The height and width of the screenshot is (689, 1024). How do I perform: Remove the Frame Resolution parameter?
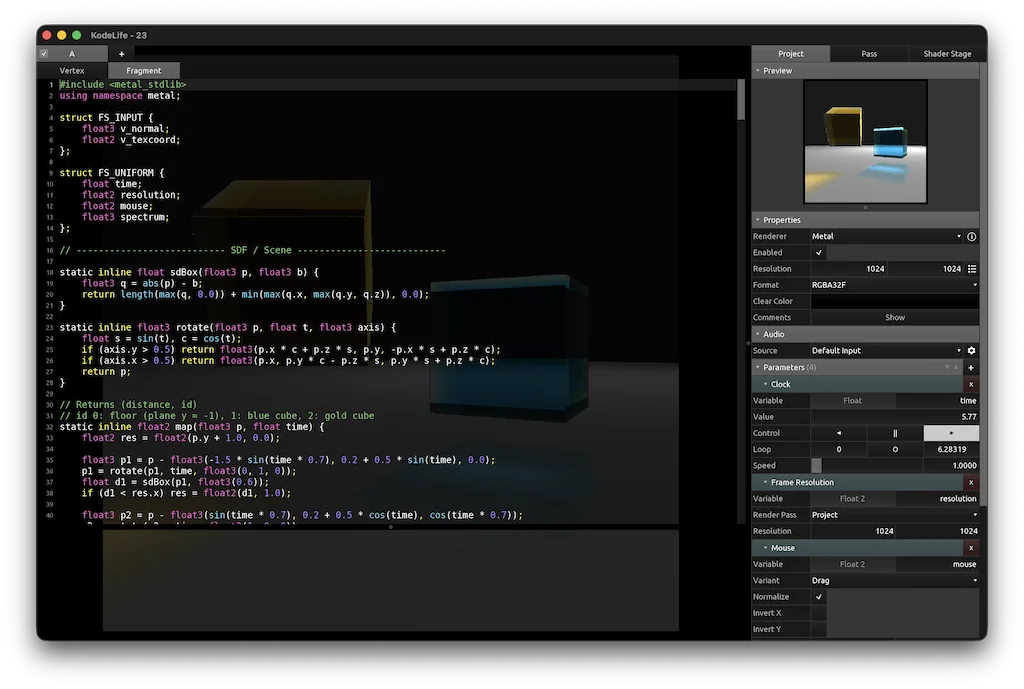coord(971,483)
